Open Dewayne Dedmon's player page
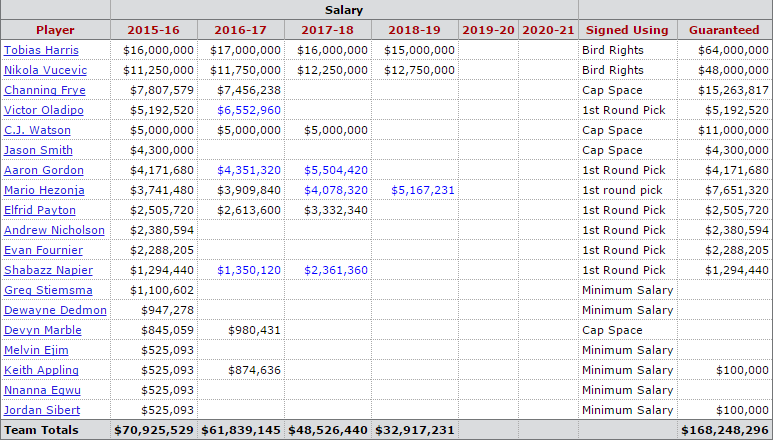Viewport: 773px width, 440px height. tap(55, 310)
